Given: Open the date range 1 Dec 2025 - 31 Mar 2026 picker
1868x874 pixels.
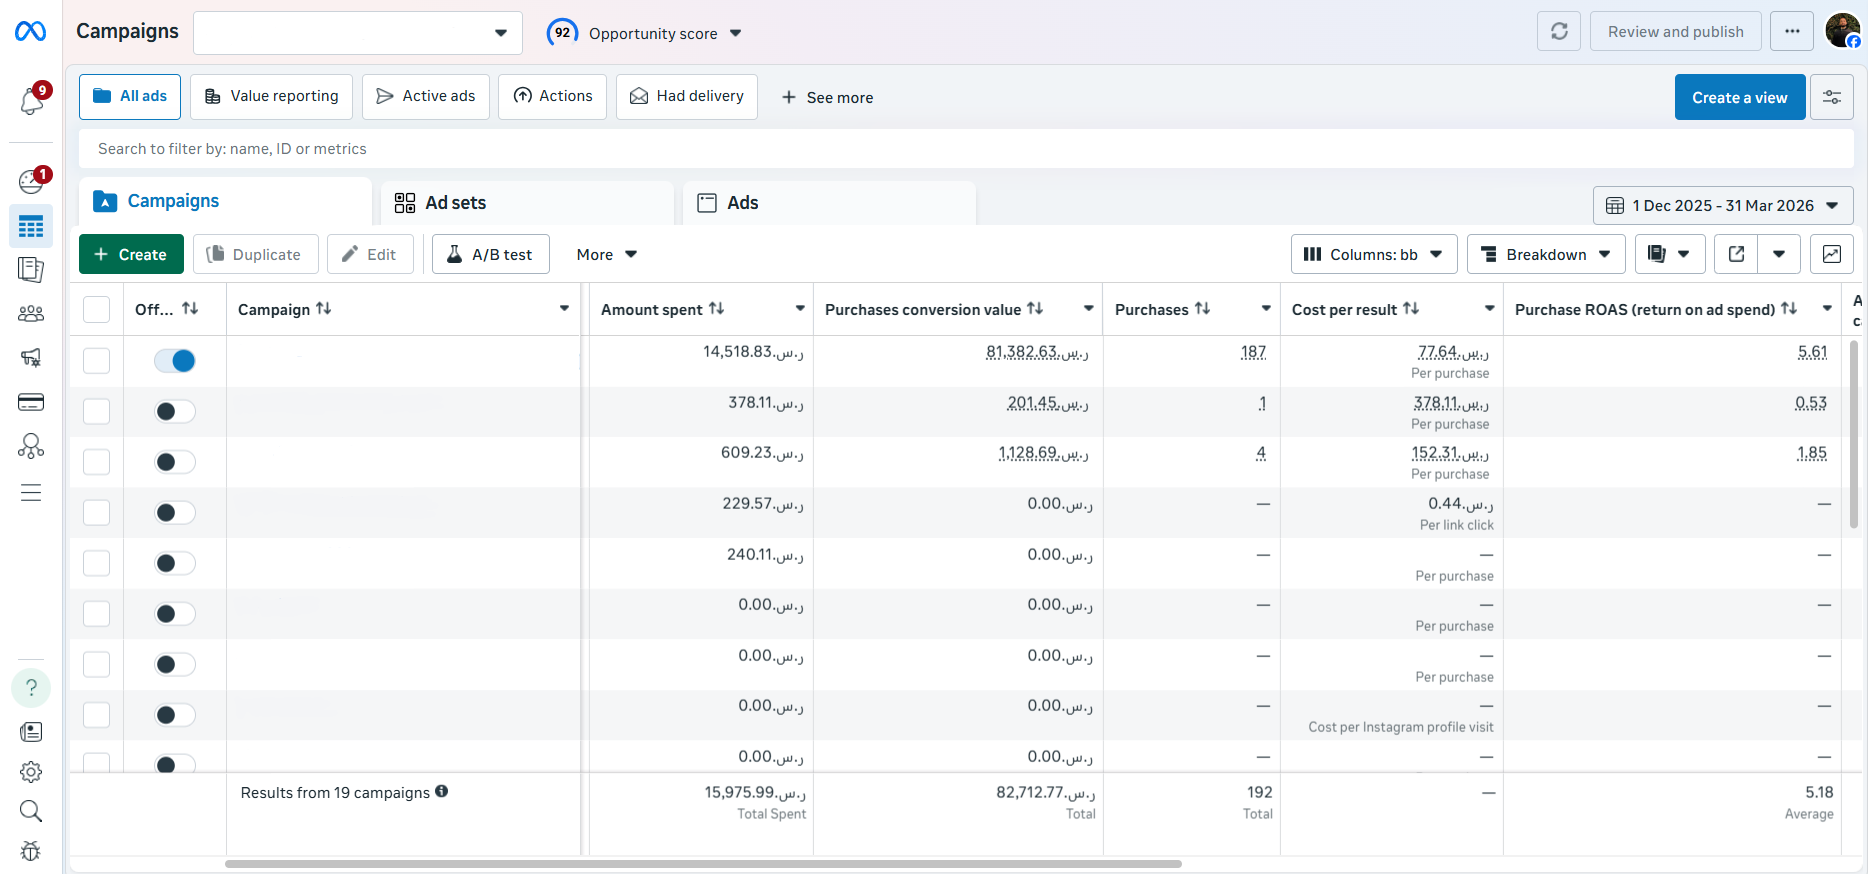Looking at the screenshot, I should tap(1723, 205).
